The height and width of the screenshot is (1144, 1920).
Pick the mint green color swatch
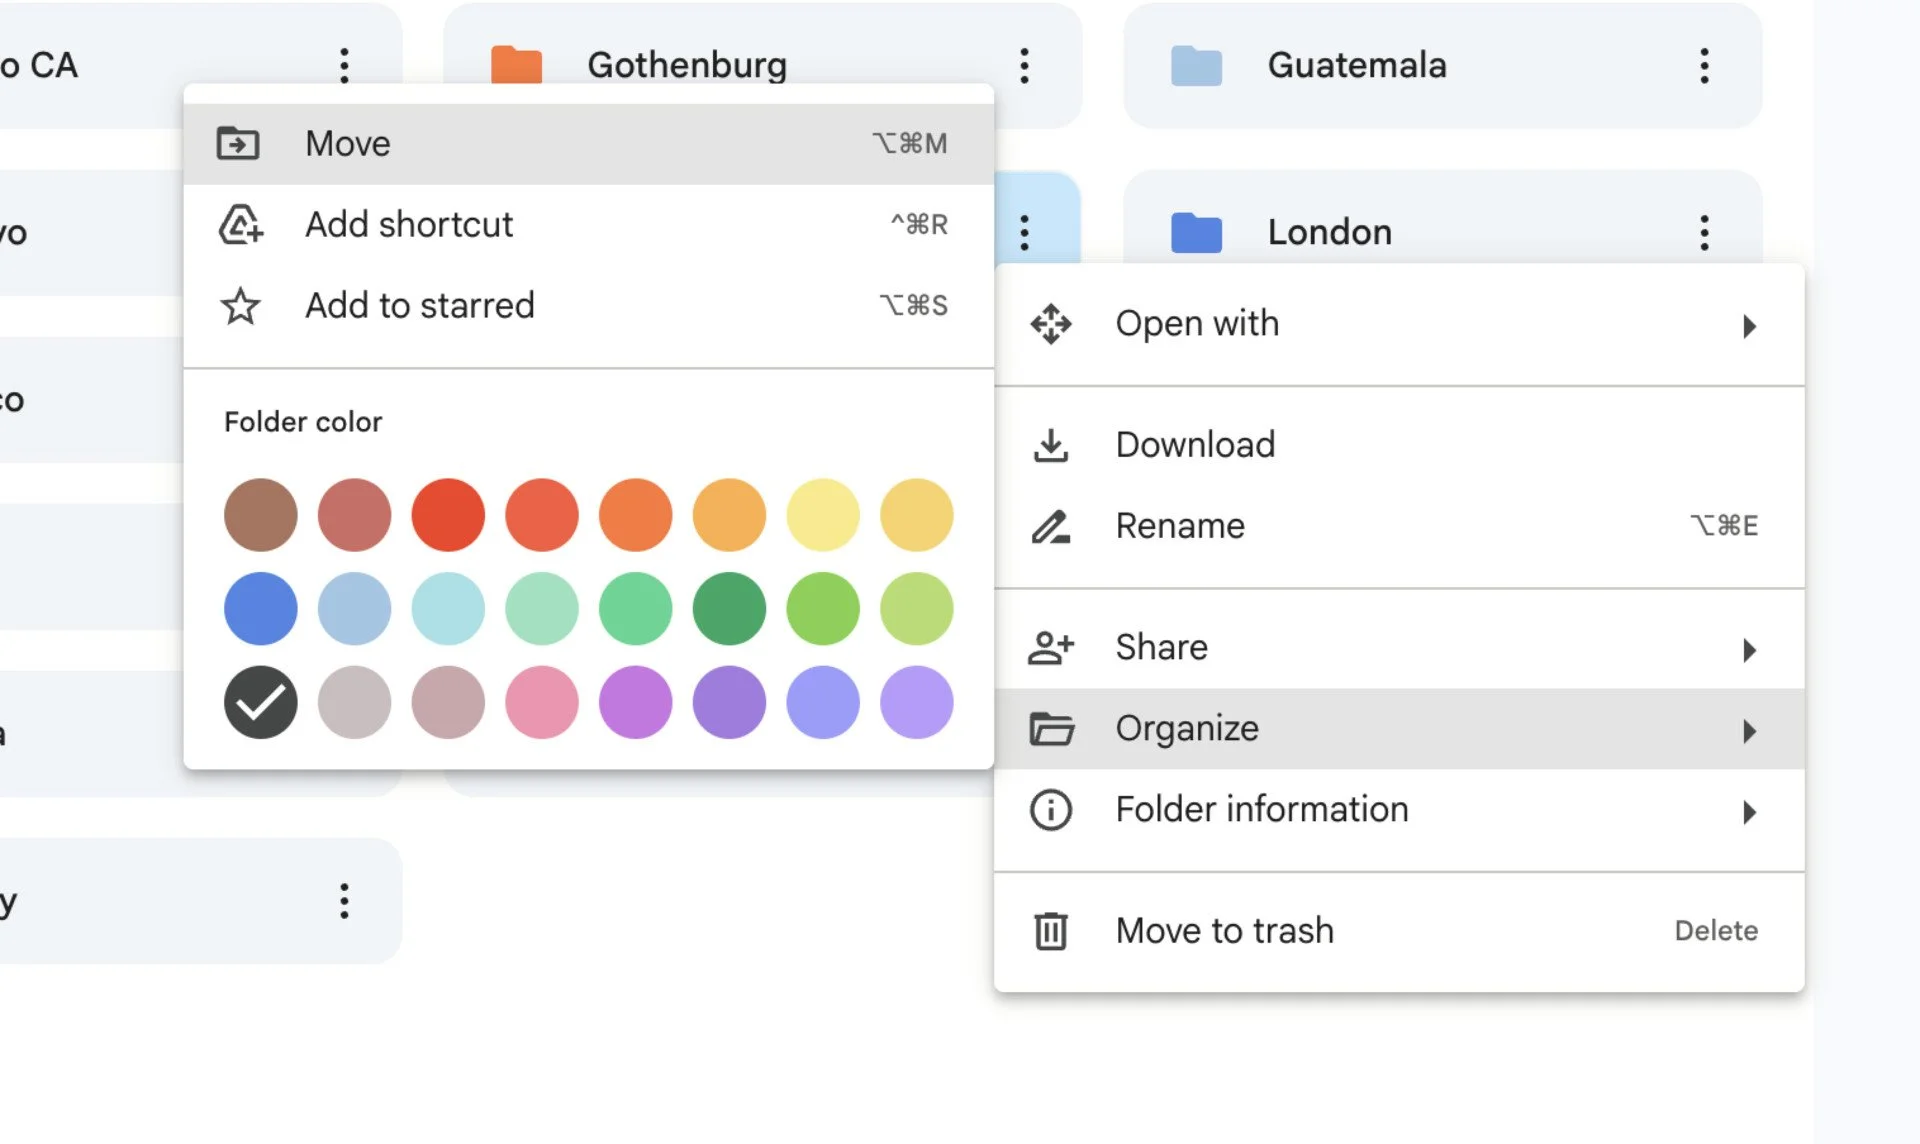(542, 609)
